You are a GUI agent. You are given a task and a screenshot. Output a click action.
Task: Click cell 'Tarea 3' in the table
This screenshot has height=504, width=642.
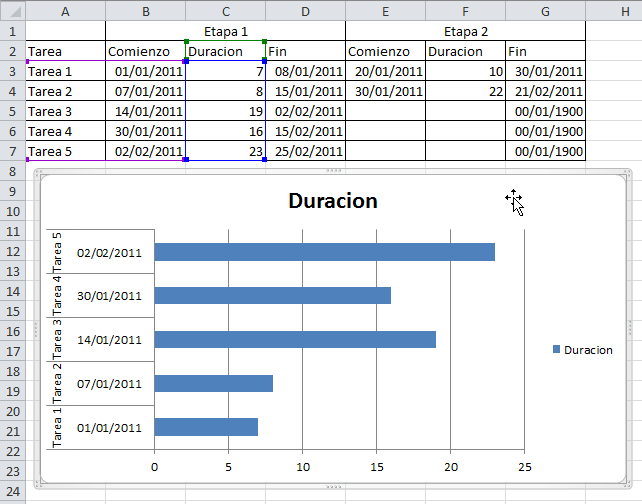[x=66, y=111]
